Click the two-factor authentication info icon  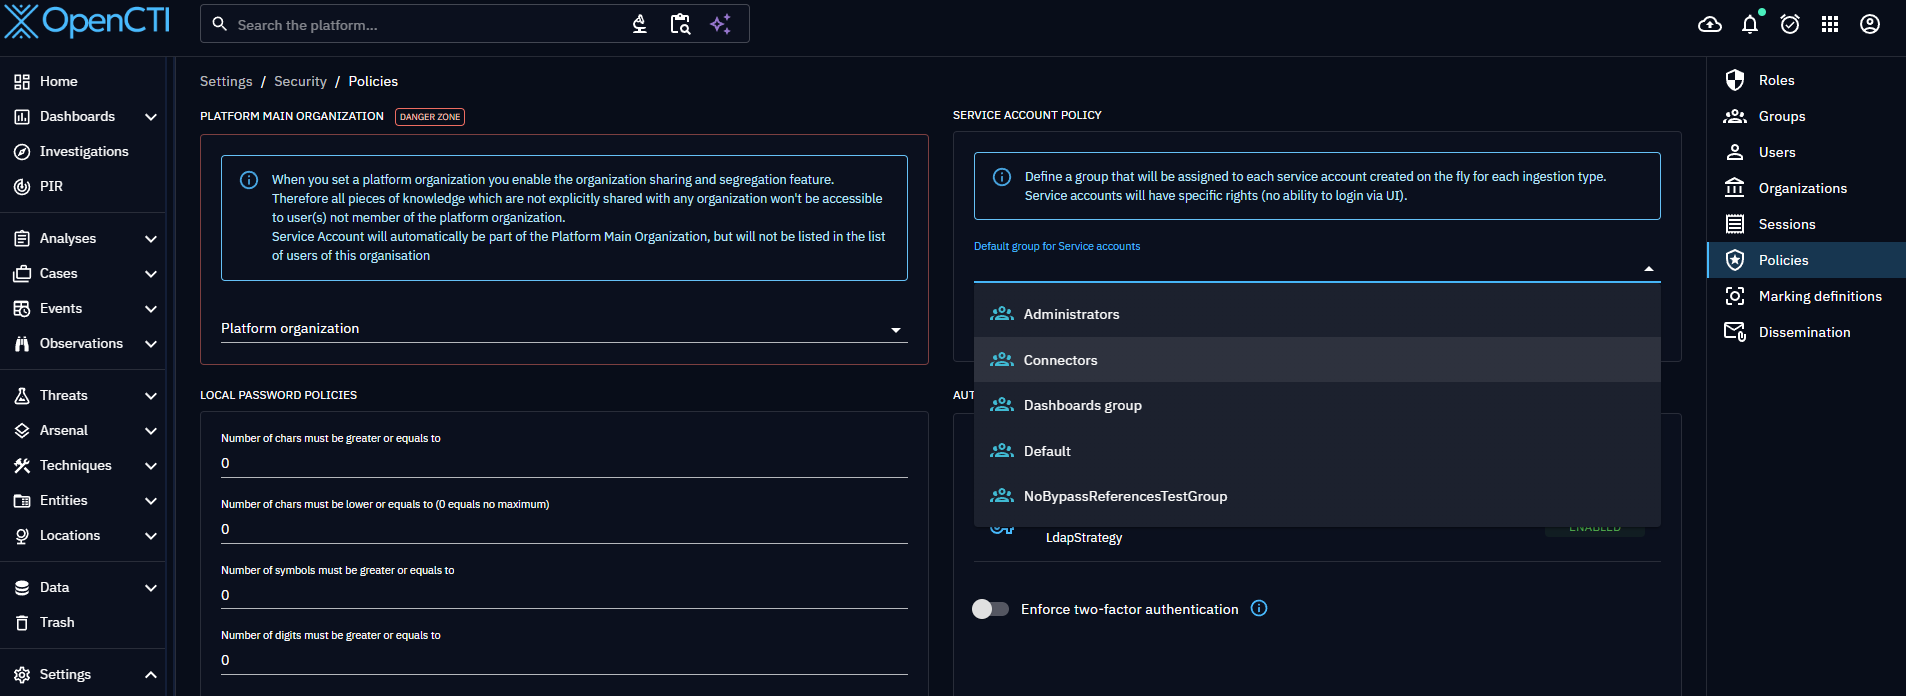point(1259,608)
